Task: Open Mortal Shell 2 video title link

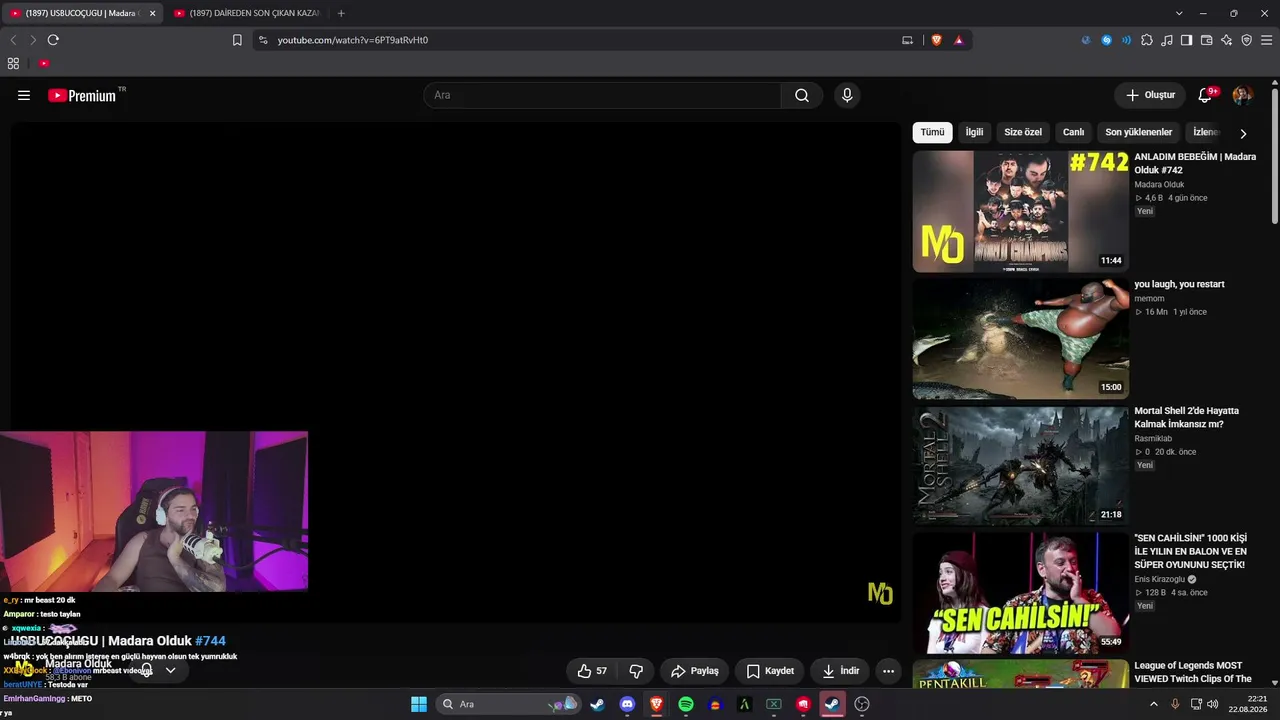Action: click(x=1186, y=417)
